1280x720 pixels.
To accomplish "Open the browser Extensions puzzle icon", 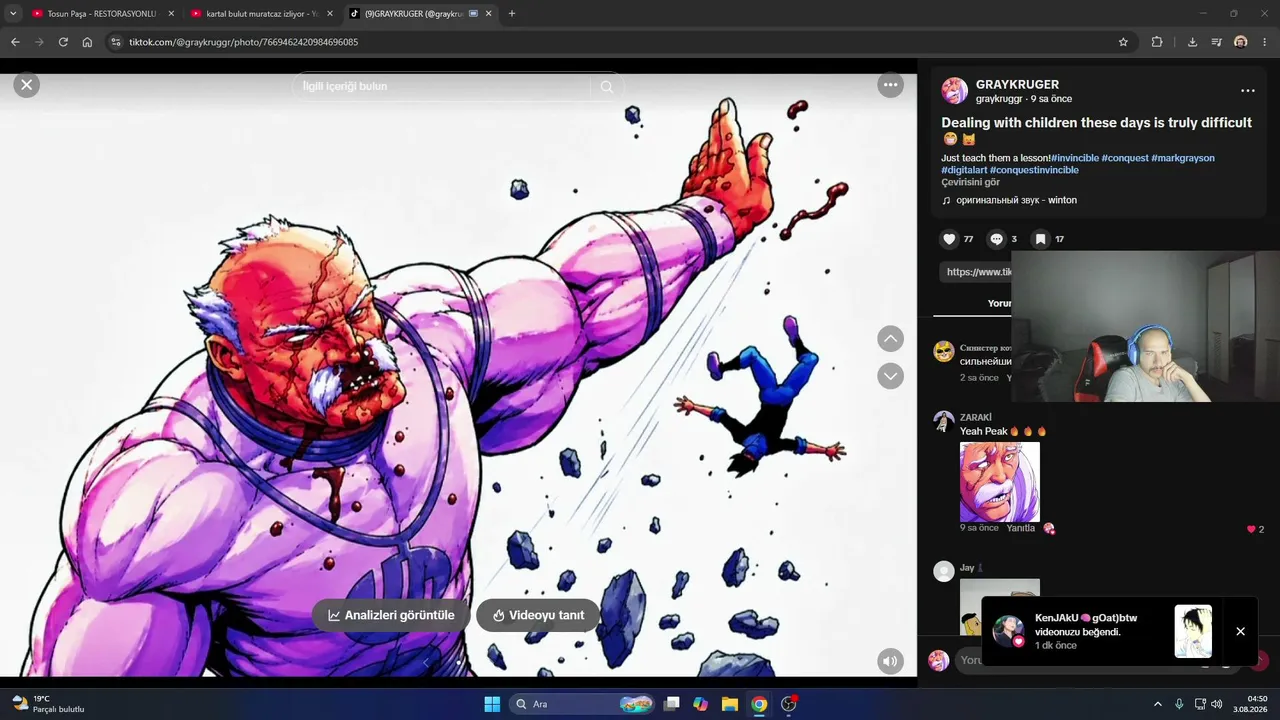I will [1157, 42].
